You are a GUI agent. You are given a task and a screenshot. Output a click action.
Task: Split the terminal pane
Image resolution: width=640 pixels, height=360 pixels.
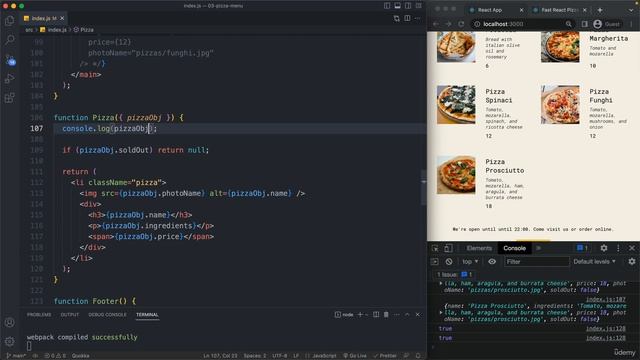pyautogui.click(x=376, y=315)
